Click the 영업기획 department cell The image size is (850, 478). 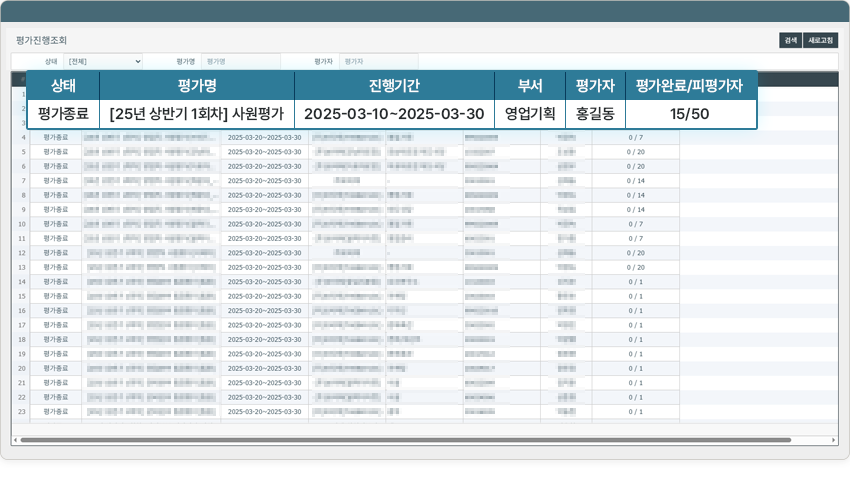(x=530, y=114)
